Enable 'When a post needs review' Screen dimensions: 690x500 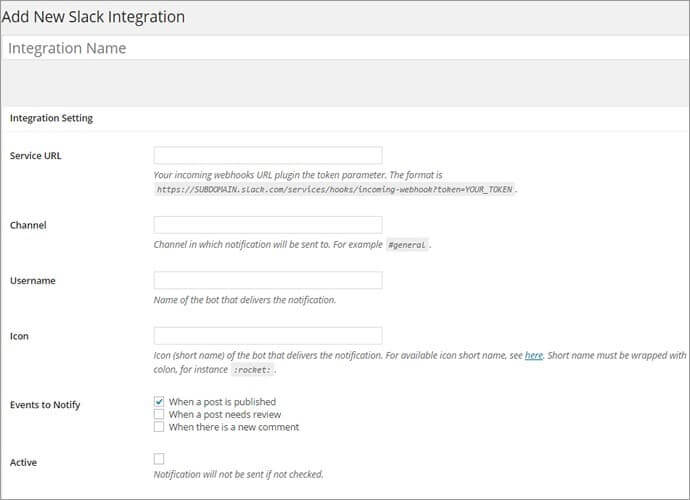[x=159, y=414]
